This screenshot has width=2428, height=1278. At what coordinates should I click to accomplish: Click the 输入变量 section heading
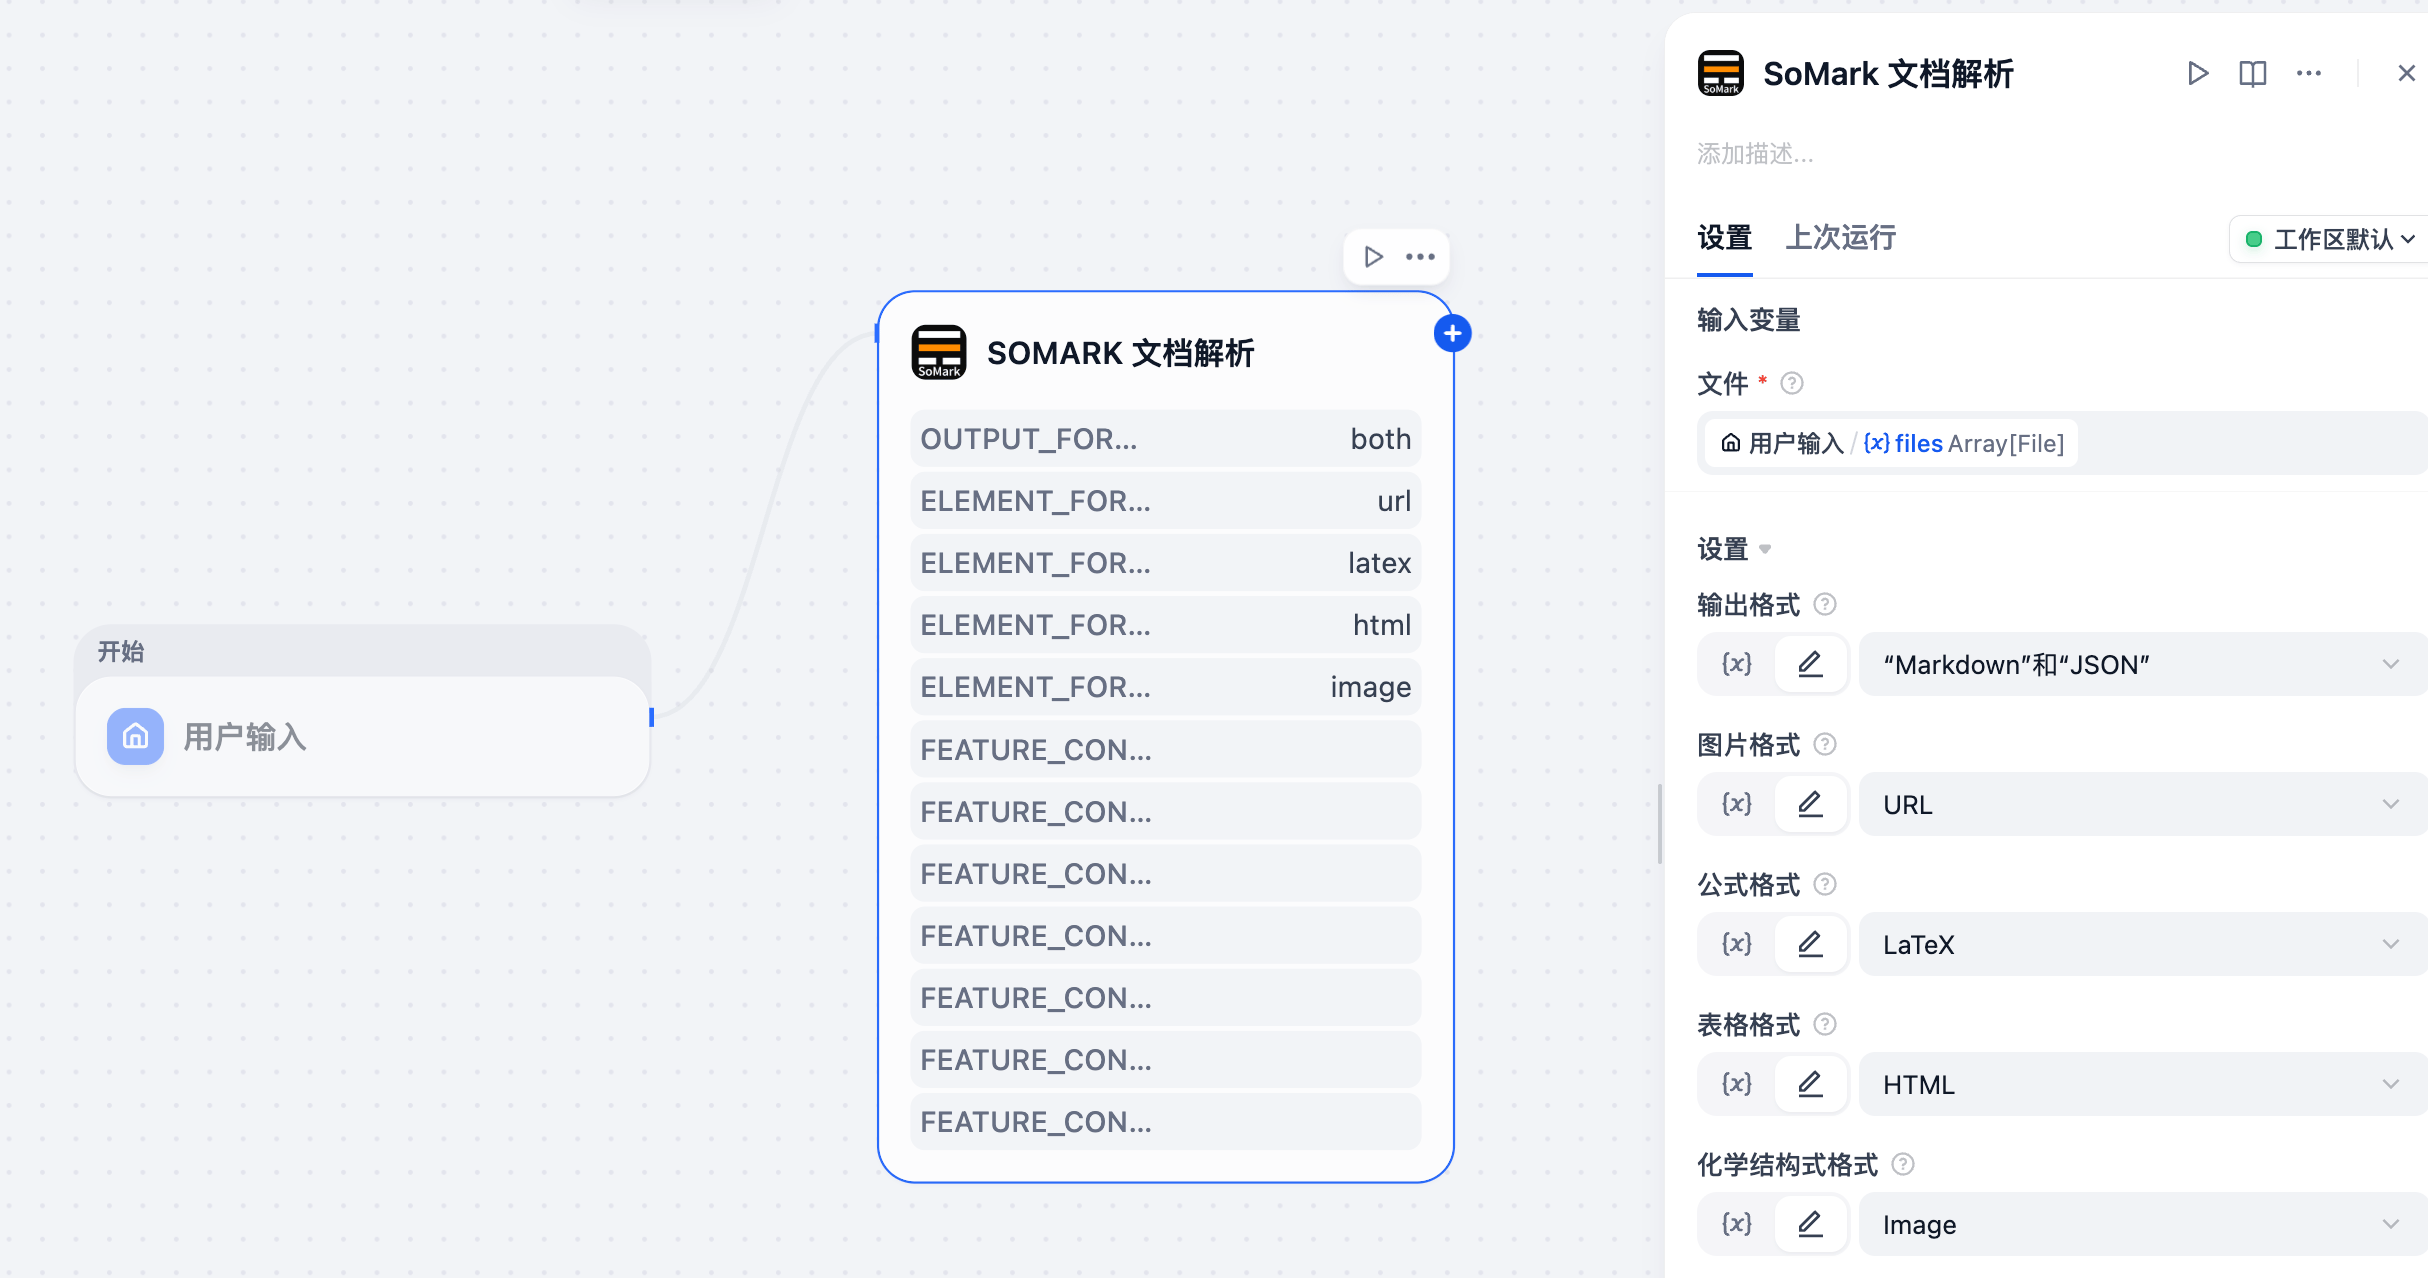point(1749,320)
